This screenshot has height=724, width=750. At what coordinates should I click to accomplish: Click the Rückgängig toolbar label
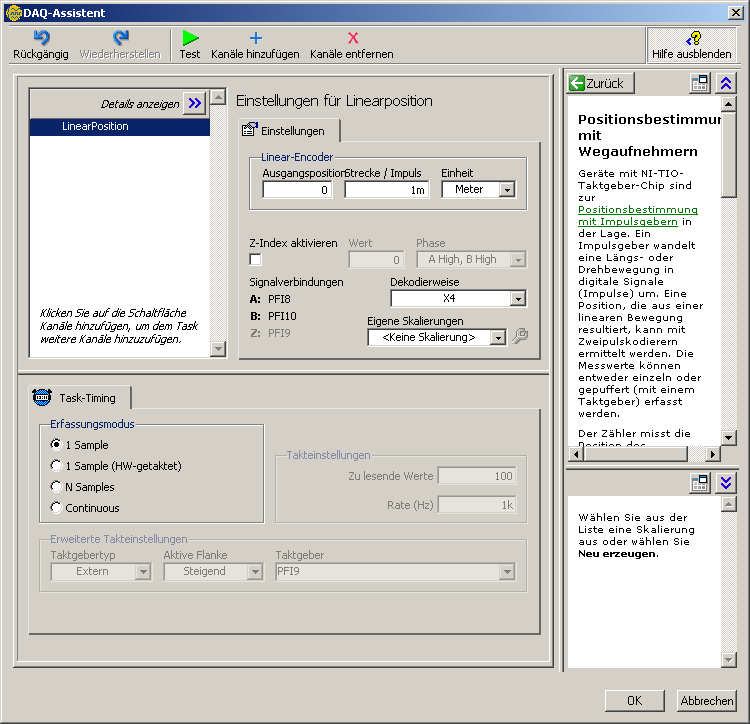41,54
